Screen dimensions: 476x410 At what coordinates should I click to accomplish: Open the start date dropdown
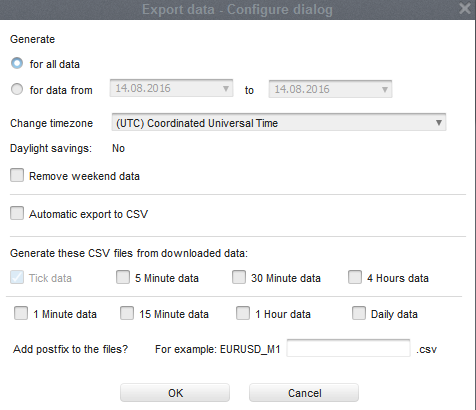[171, 88]
